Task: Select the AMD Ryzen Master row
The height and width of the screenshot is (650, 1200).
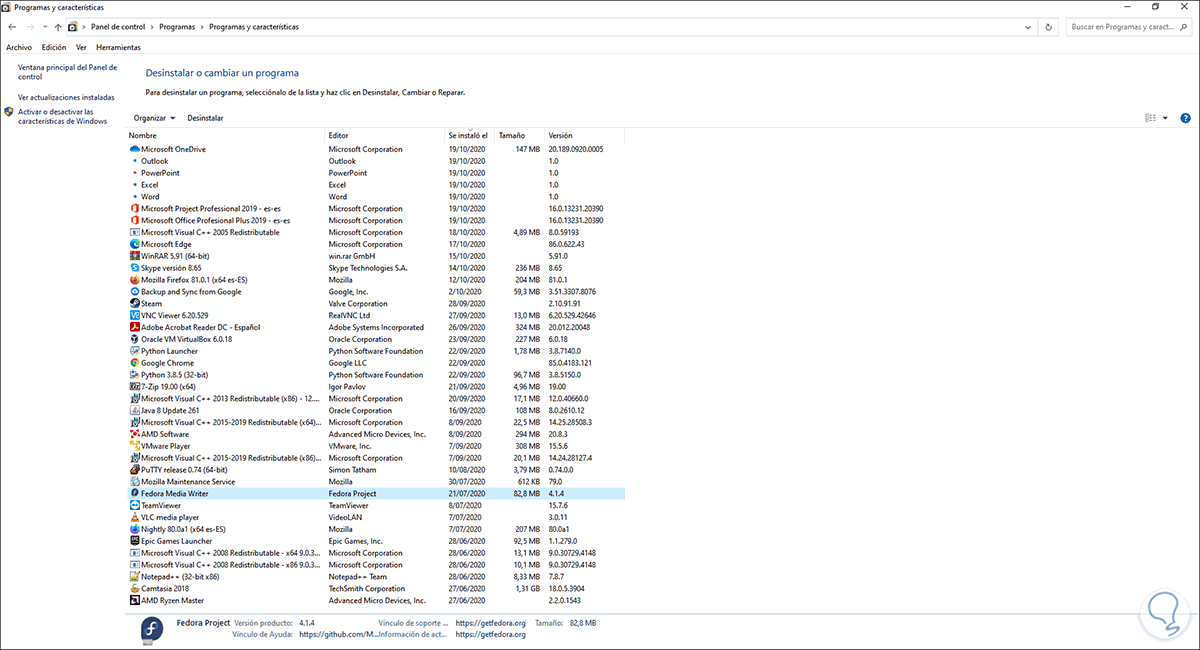Action: click(376, 601)
